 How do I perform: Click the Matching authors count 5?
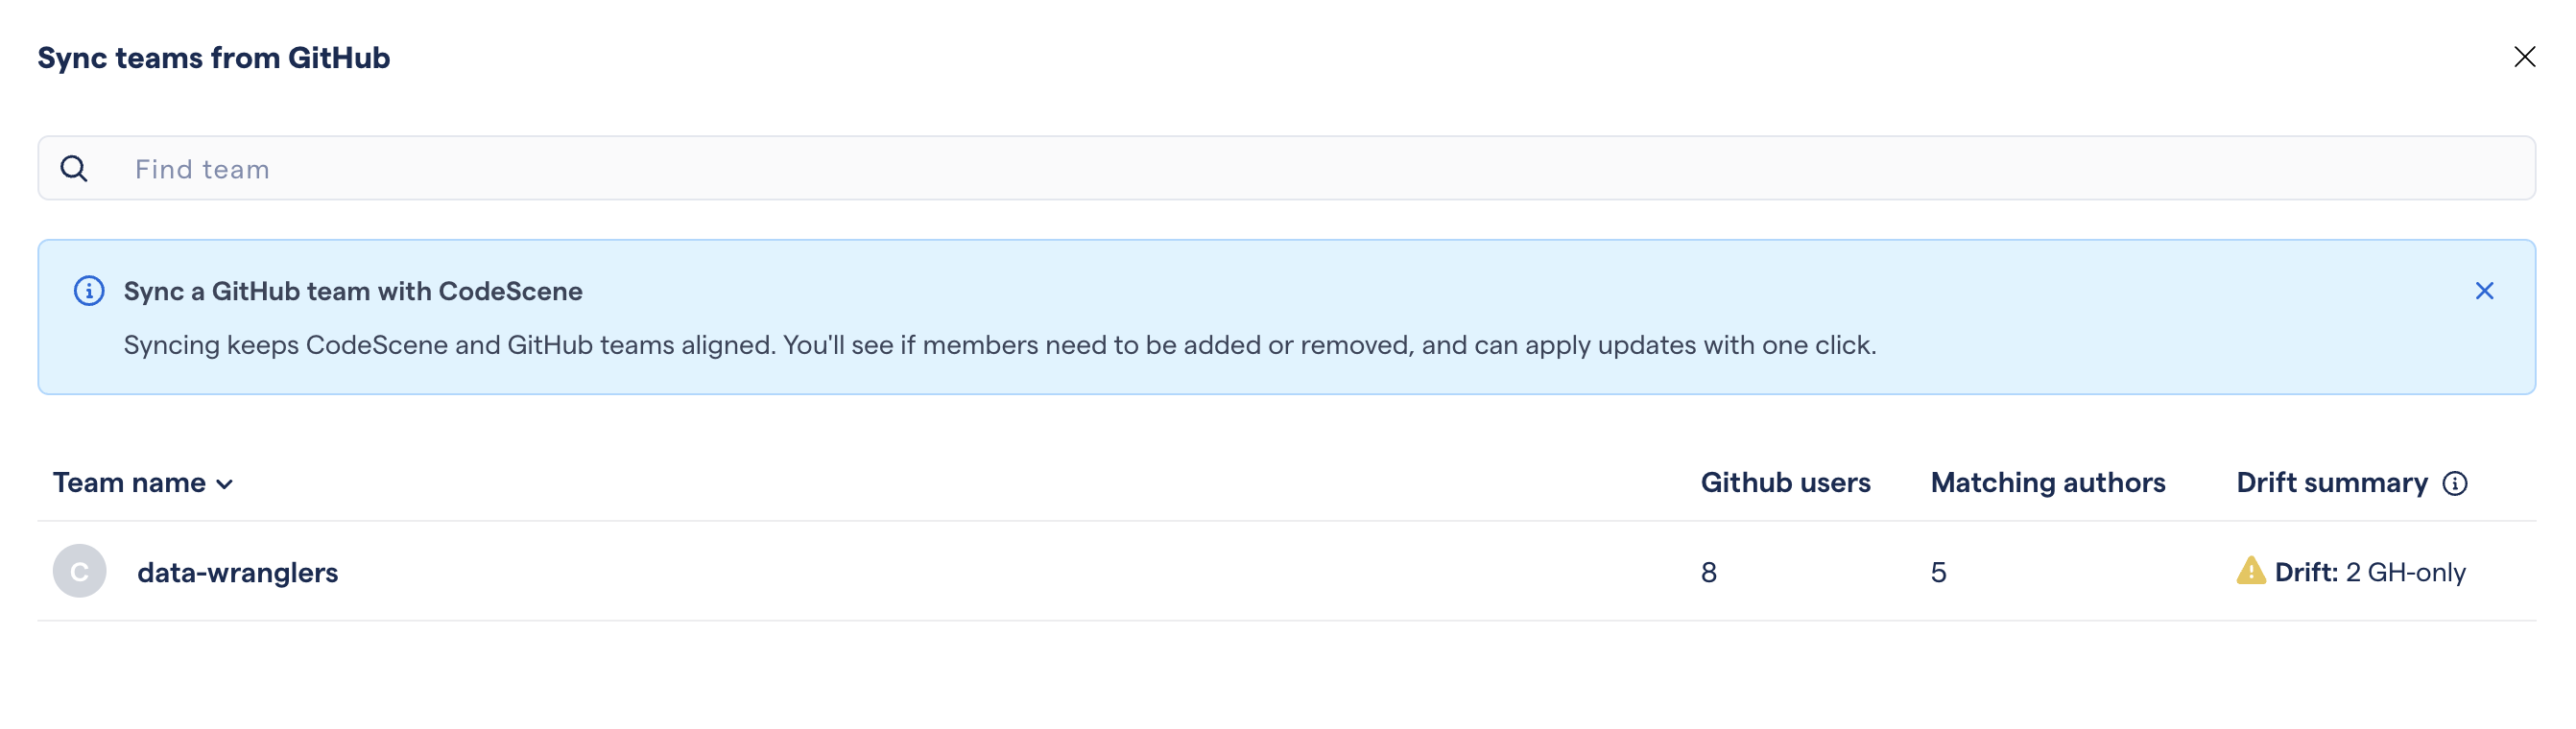point(1938,573)
